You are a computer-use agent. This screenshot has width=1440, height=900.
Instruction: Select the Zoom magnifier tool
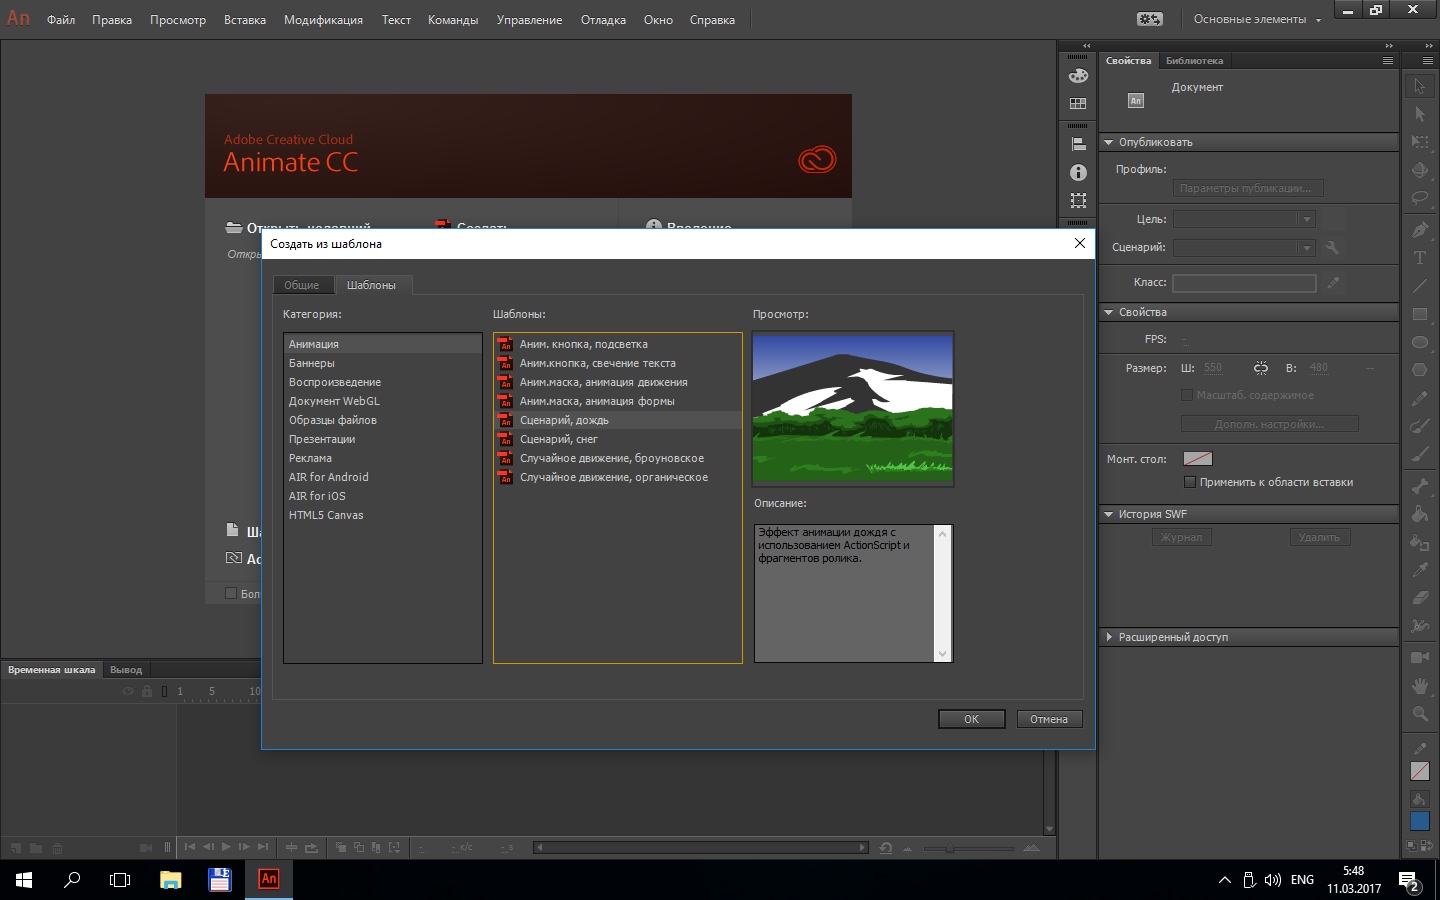coord(1419,714)
